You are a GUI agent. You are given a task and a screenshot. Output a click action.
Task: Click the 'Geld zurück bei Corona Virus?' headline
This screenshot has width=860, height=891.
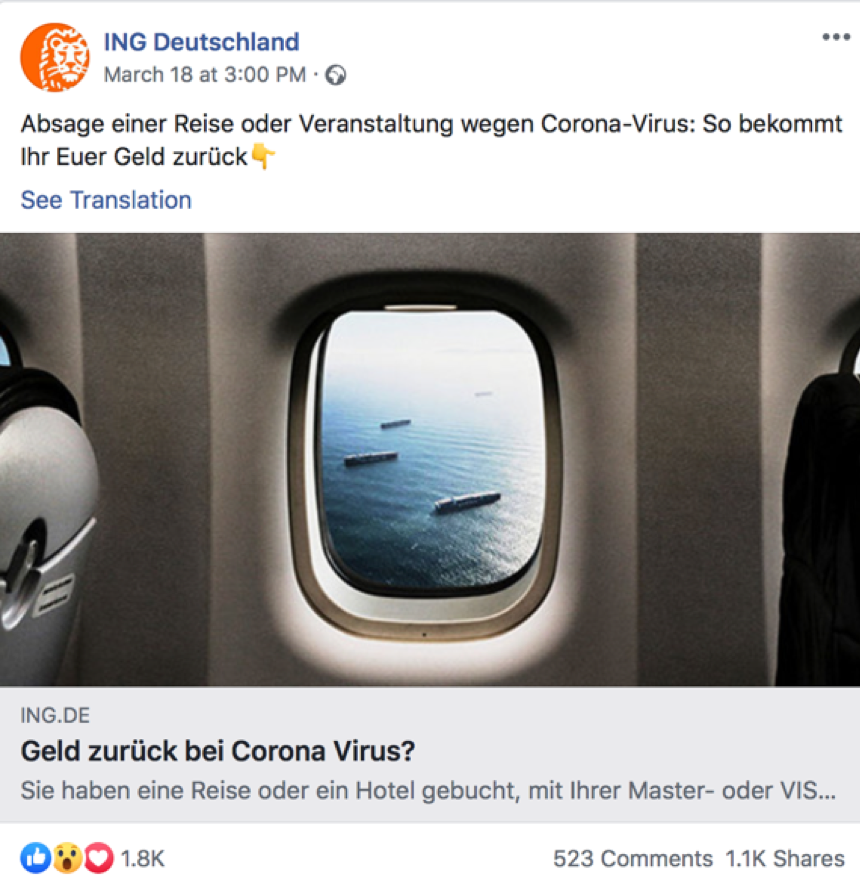(218, 751)
